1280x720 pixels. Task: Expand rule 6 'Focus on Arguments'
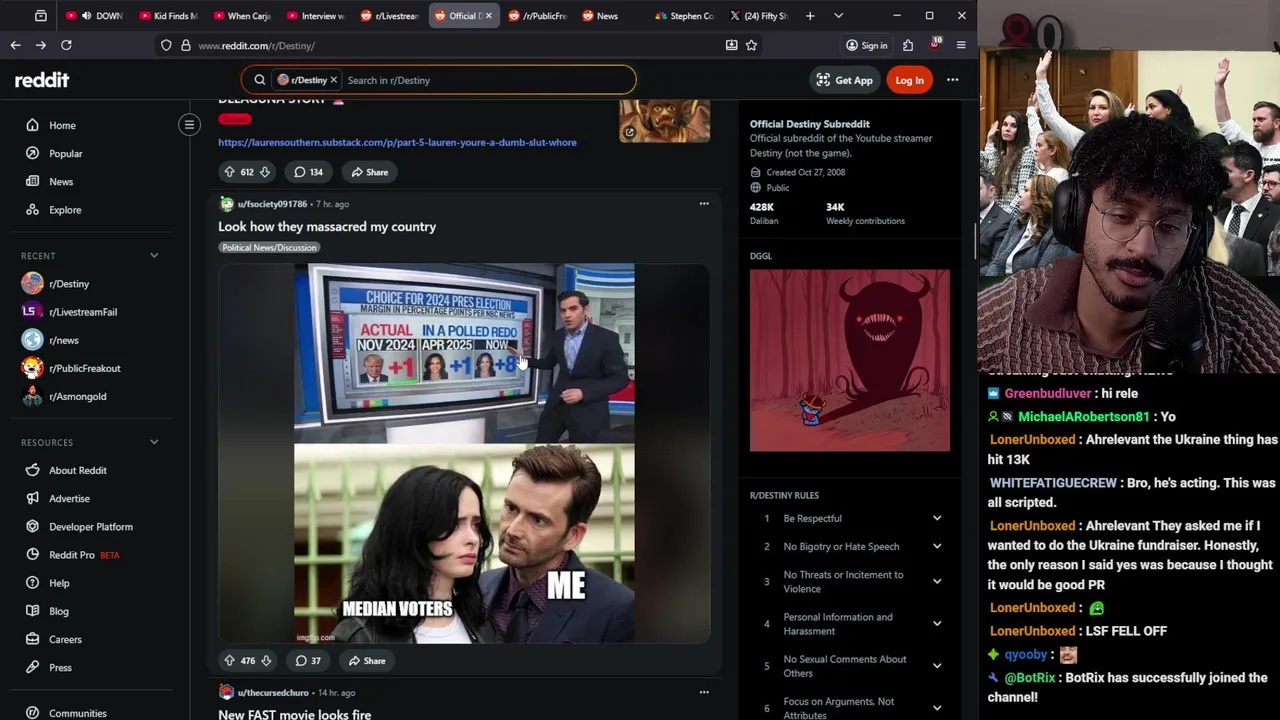coord(937,708)
